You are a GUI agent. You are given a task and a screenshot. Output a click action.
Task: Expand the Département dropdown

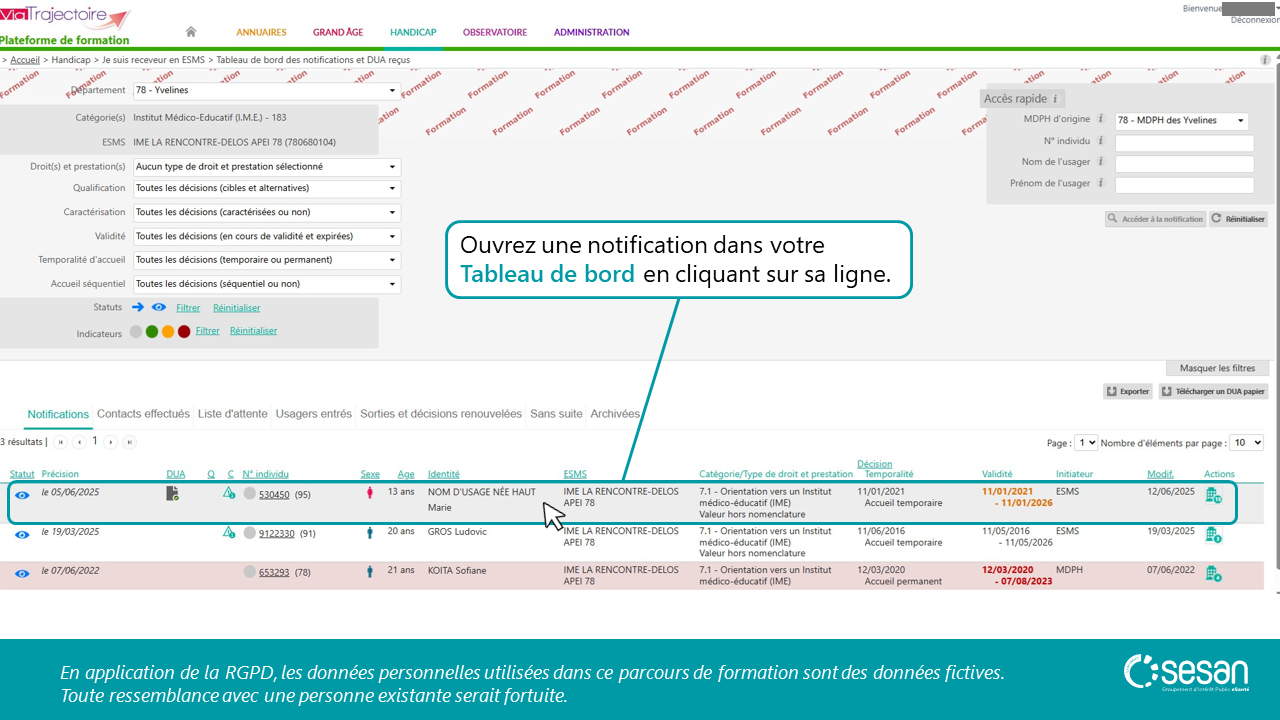coord(266,91)
